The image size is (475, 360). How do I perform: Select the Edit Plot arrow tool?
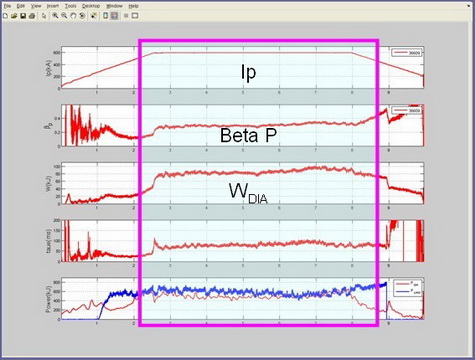click(44, 16)
